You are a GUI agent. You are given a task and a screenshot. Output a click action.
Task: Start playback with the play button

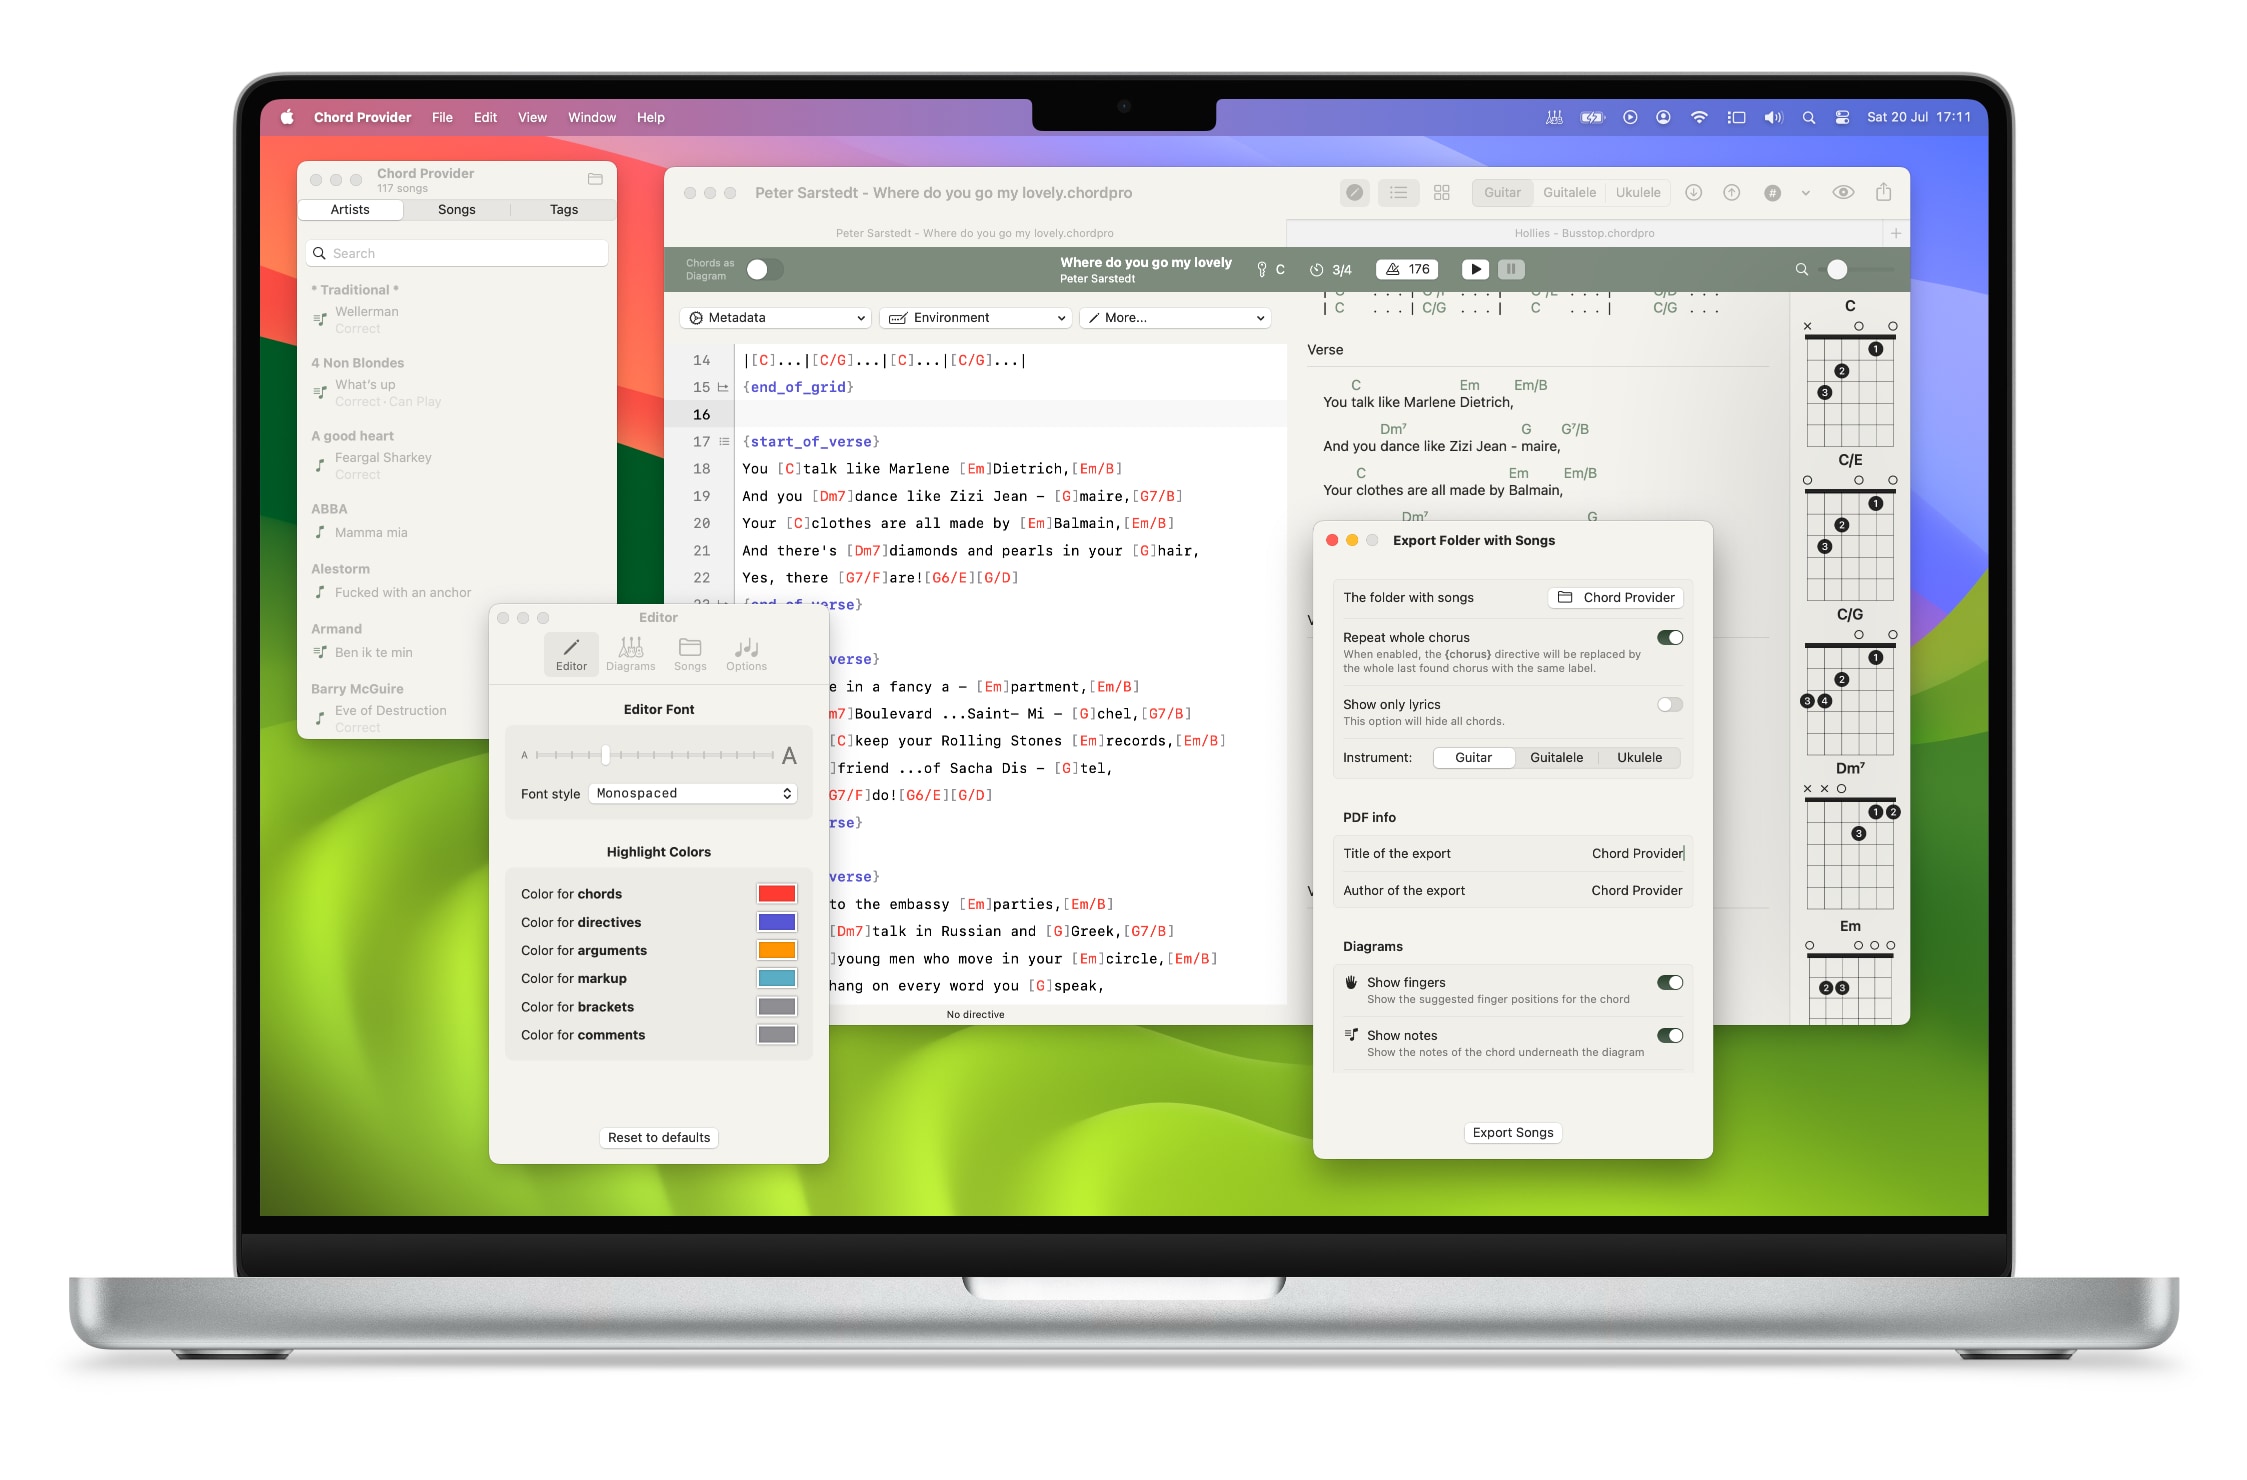click(1475, 269)
